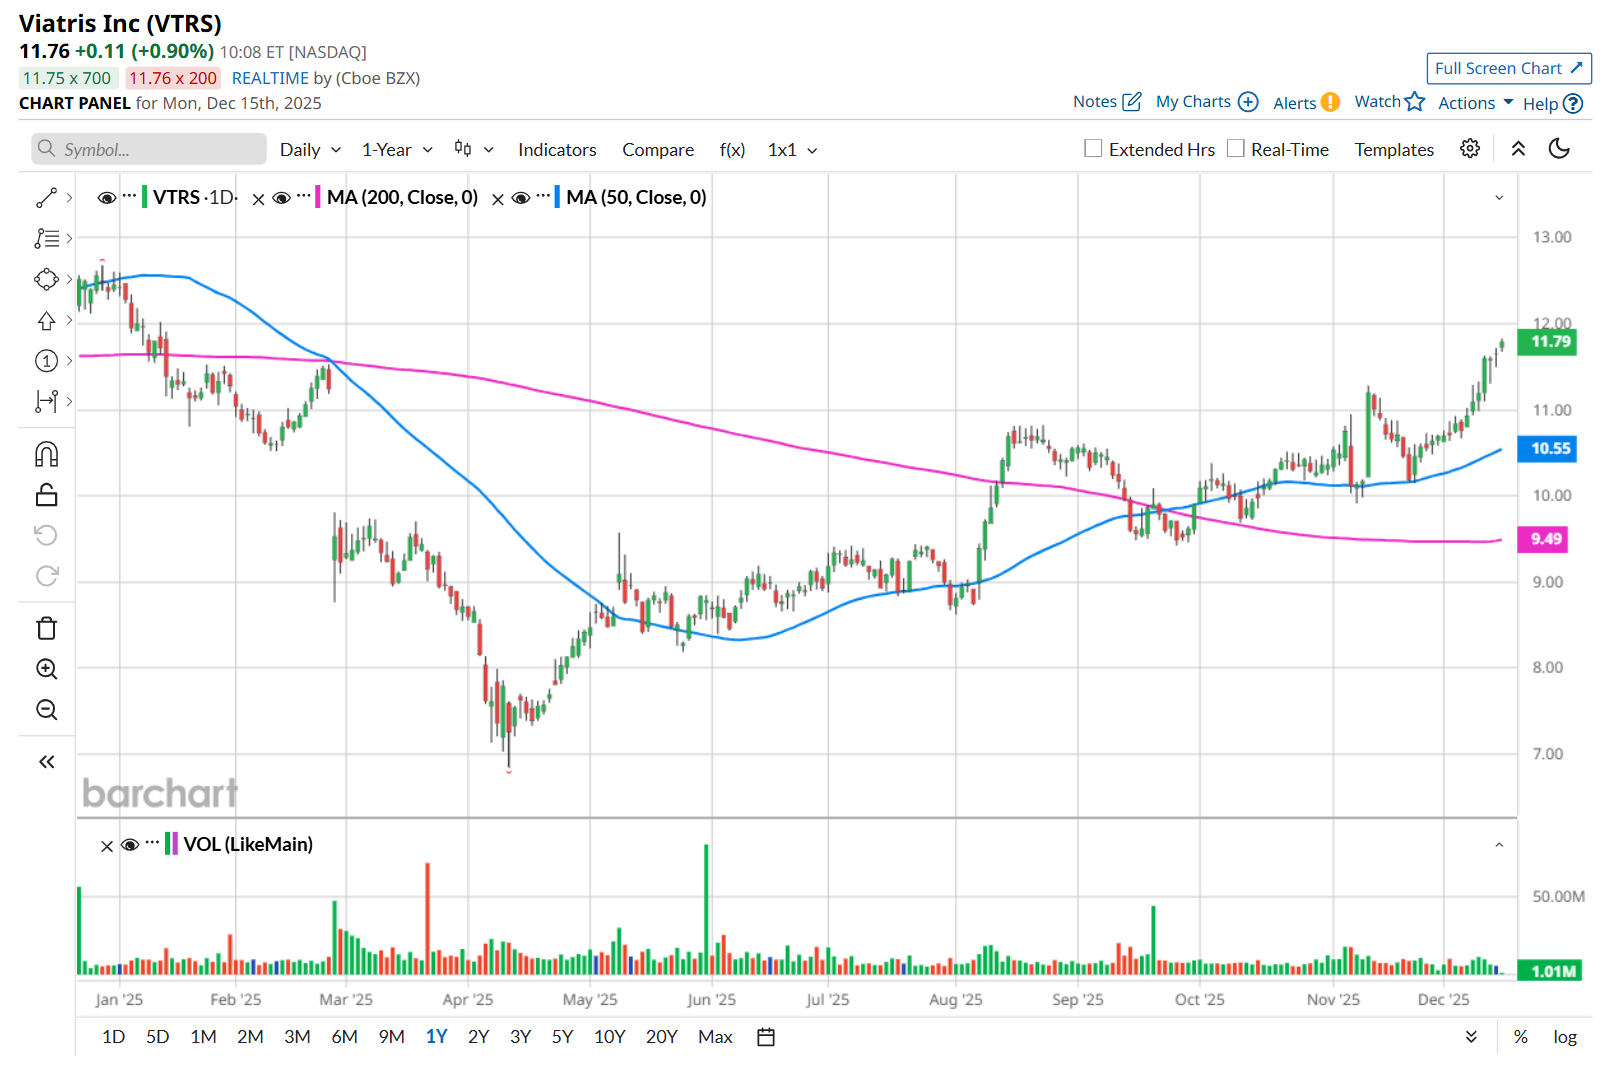Select the trend line drawing tool
The height and width of the screenshot is (1083, 1621).
coord(46,198)
